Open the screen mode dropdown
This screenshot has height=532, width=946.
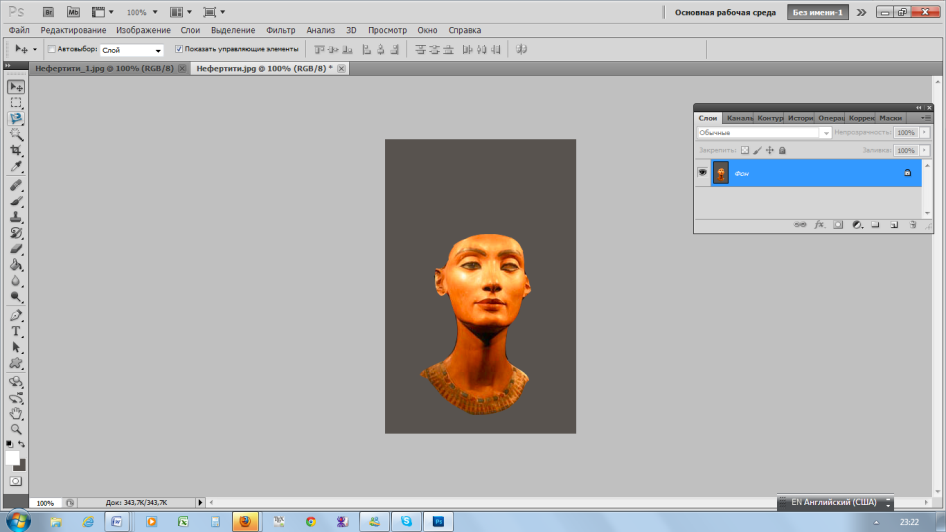(x=214, y=12)
